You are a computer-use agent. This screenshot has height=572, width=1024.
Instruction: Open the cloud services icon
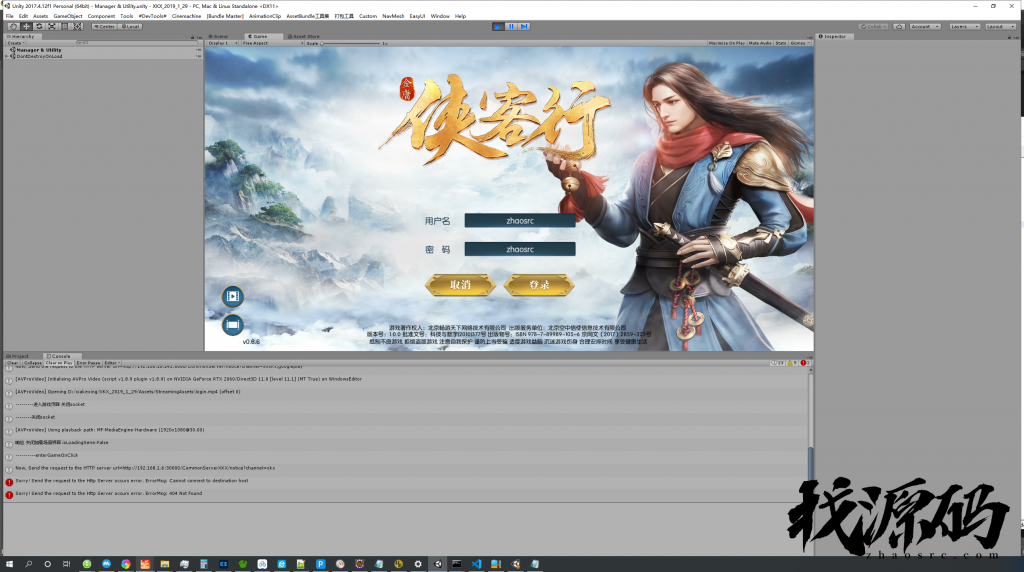click(899, 27)
